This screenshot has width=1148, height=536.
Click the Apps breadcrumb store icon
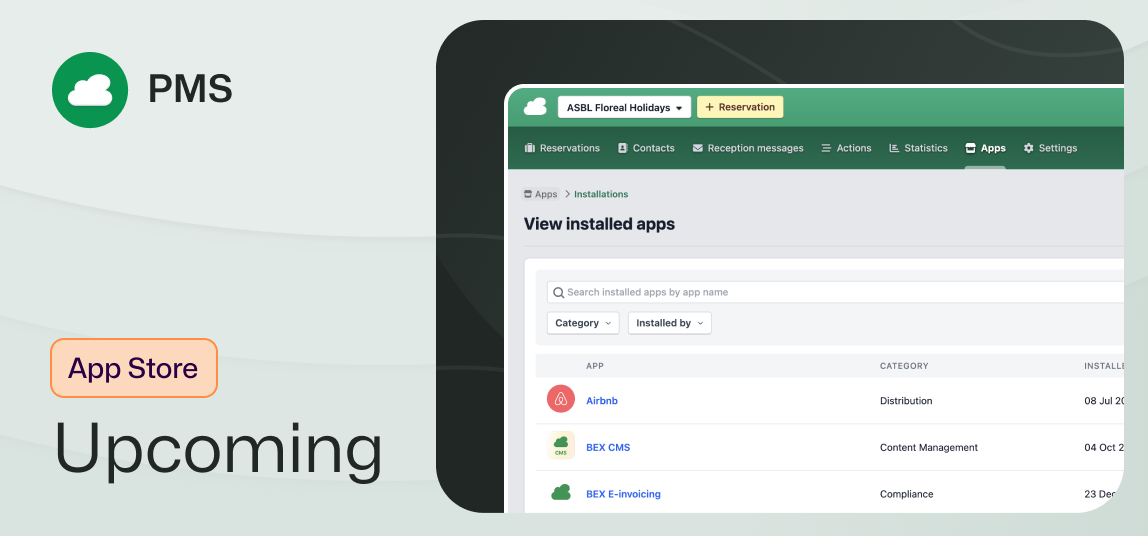[528, 194]
